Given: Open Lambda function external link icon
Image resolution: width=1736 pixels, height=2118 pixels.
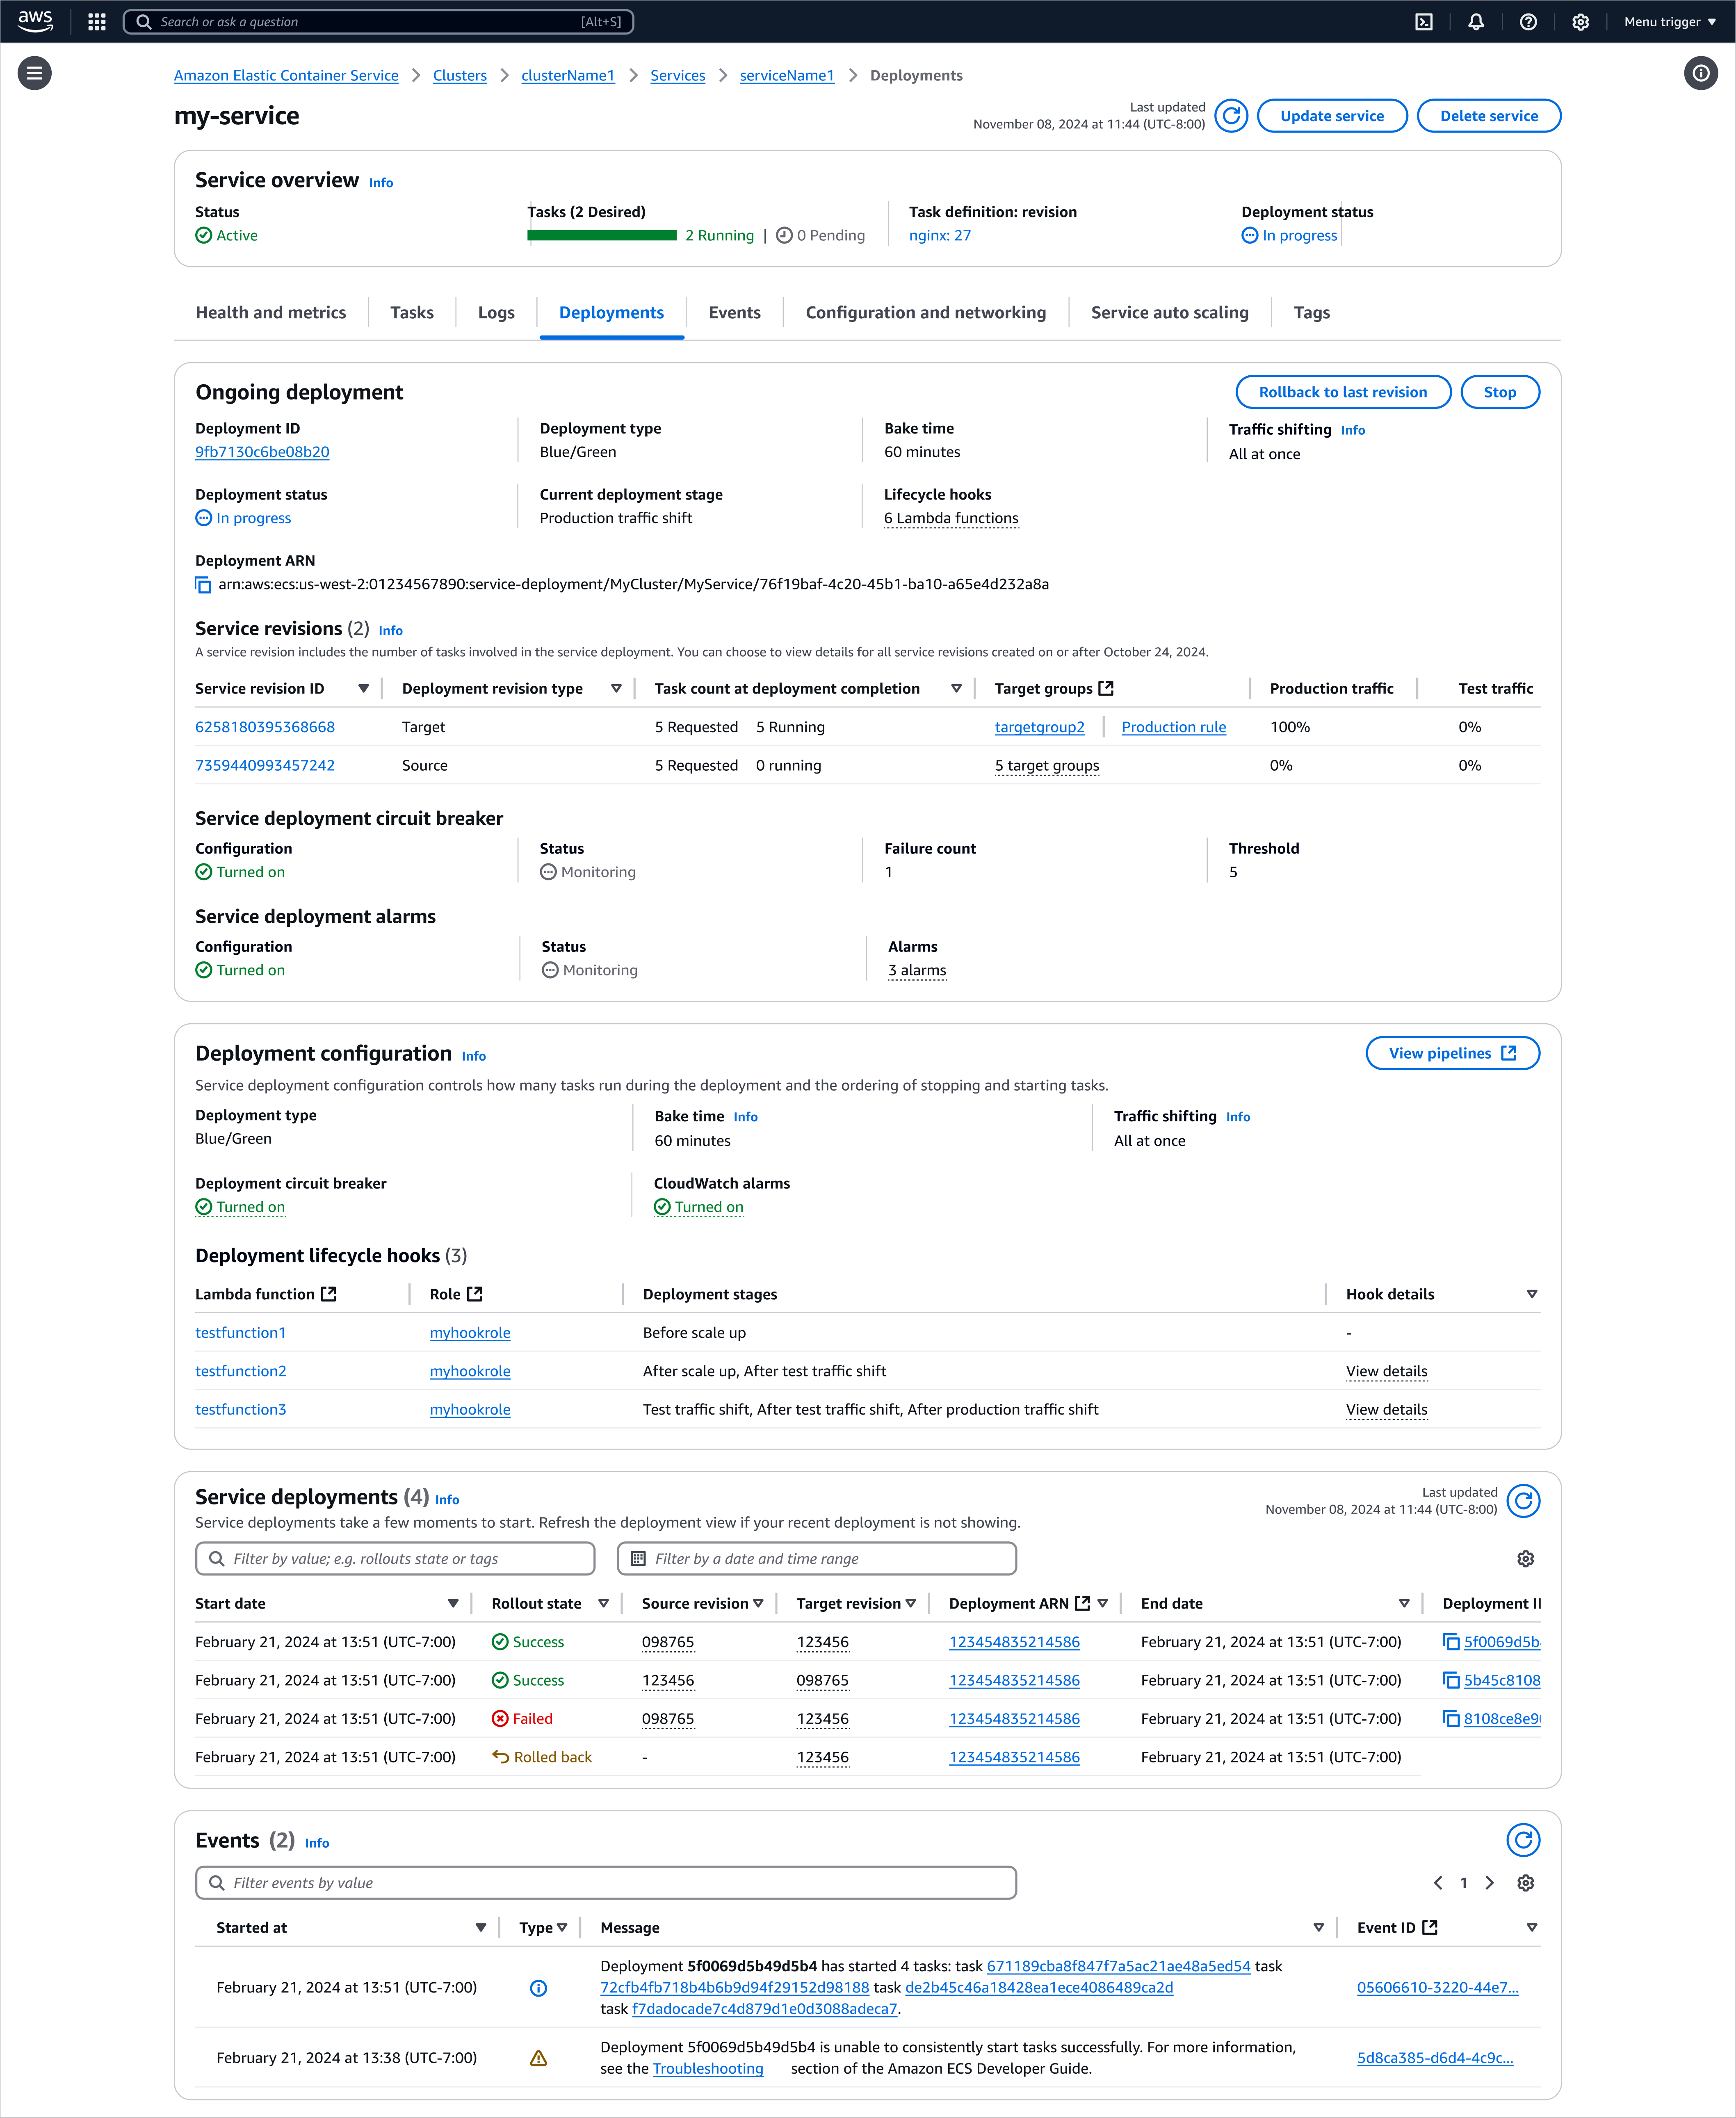Looking at the screenshot, I should click(x=328, y=1294).
